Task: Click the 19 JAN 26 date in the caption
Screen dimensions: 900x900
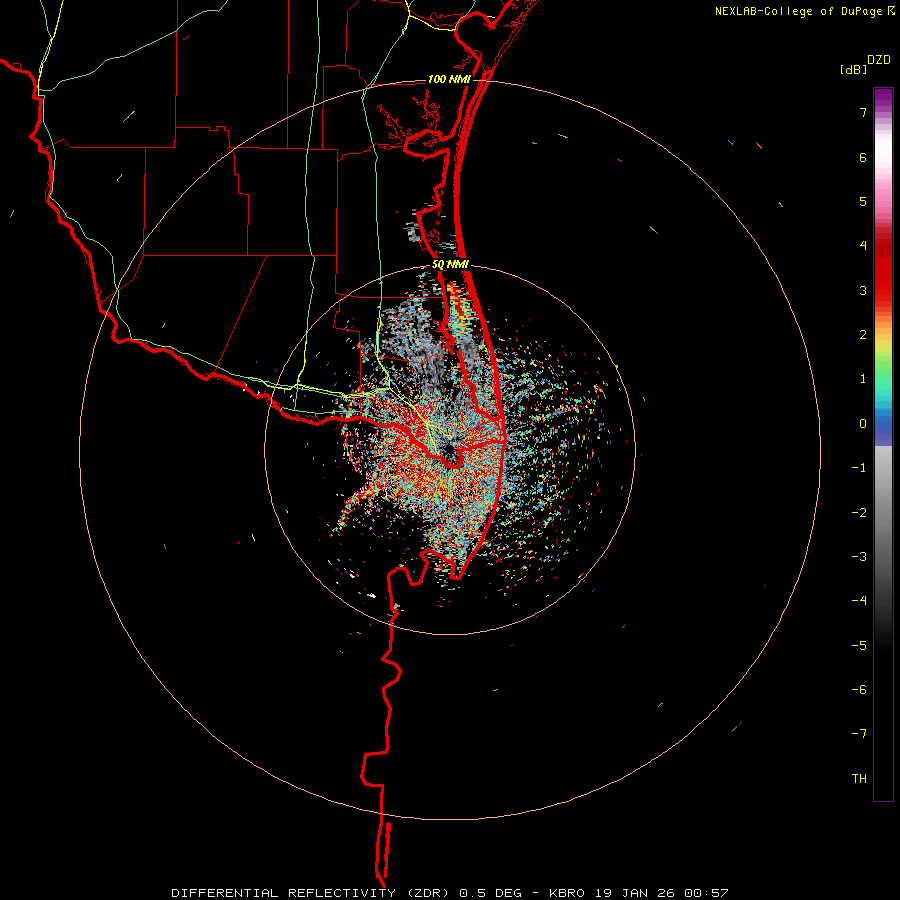Action: (634, 893)
